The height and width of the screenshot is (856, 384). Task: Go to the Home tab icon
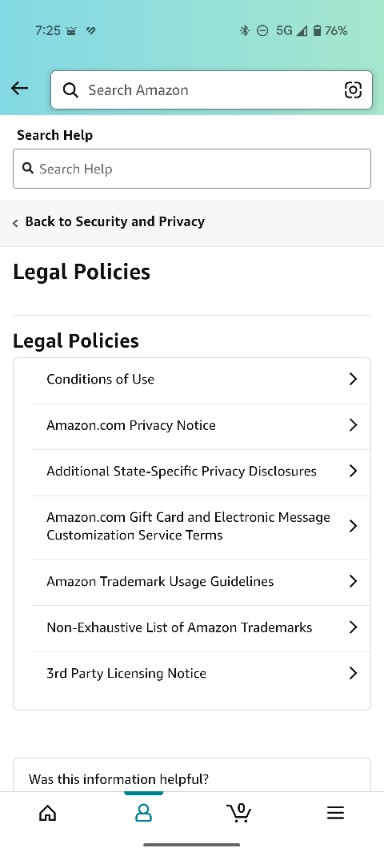48,813
